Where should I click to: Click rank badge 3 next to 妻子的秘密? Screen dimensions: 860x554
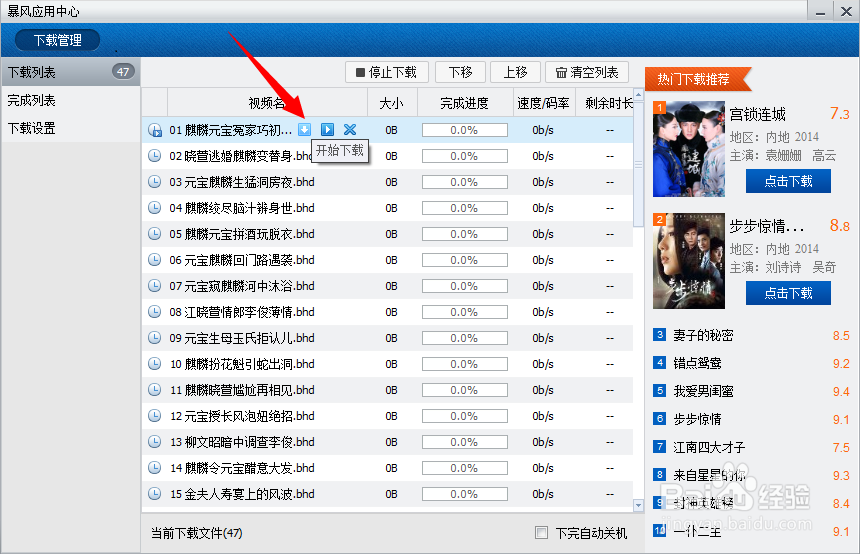(659, 335)
